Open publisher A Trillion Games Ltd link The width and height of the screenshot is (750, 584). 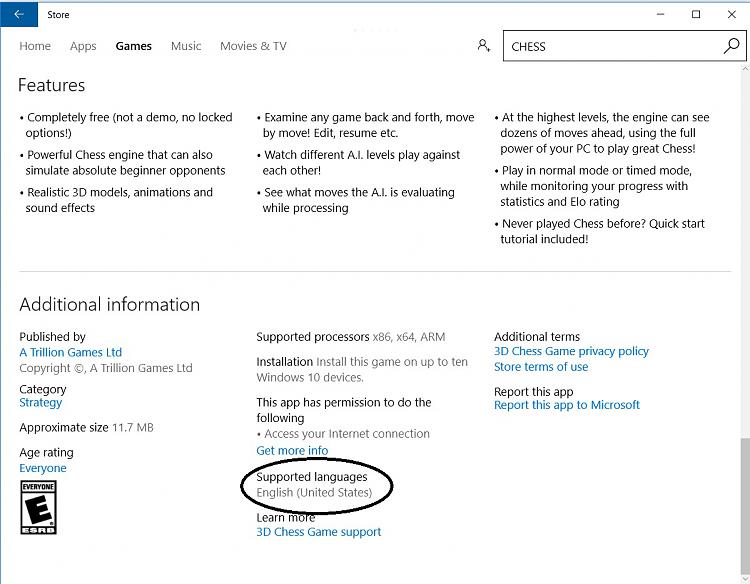70,353
